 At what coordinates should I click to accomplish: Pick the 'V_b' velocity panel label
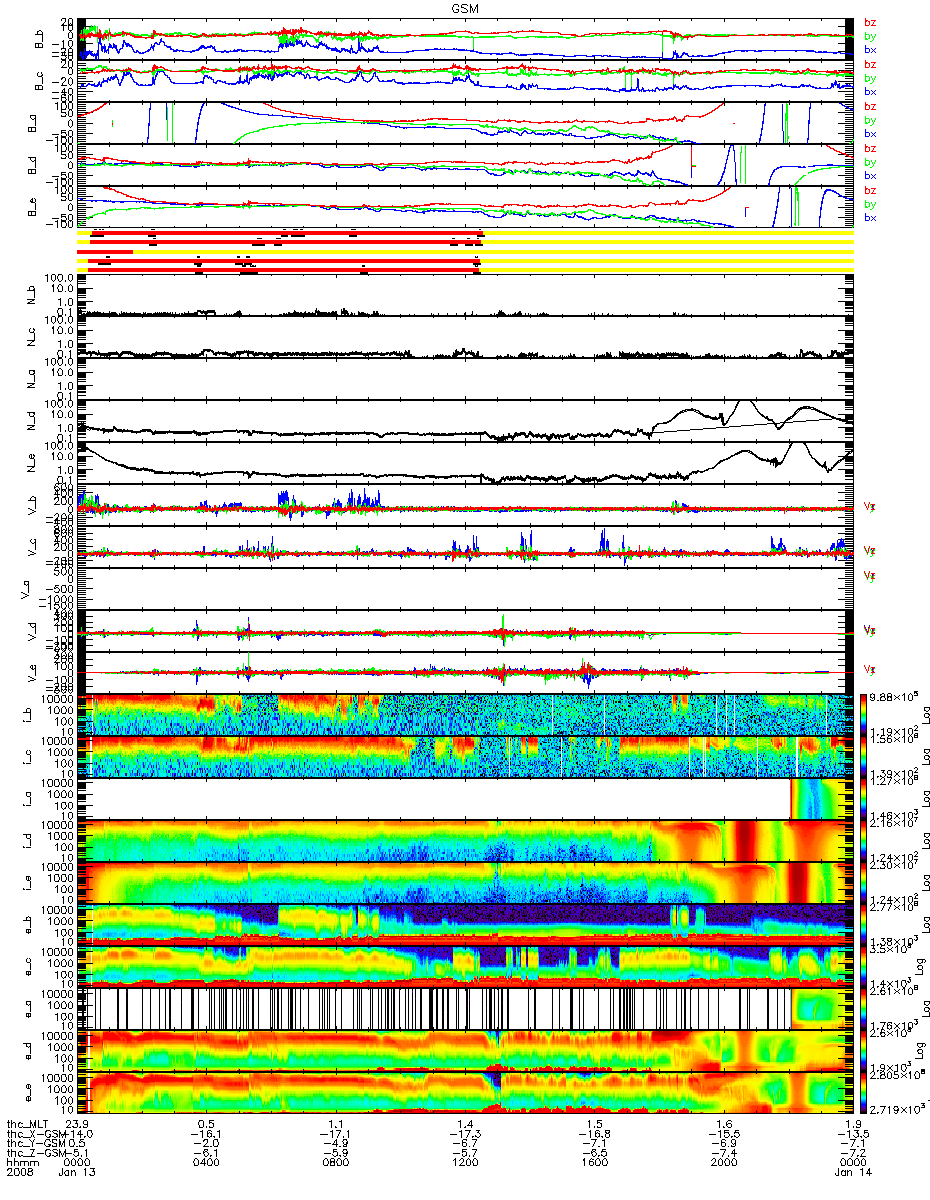coord(30,506)
